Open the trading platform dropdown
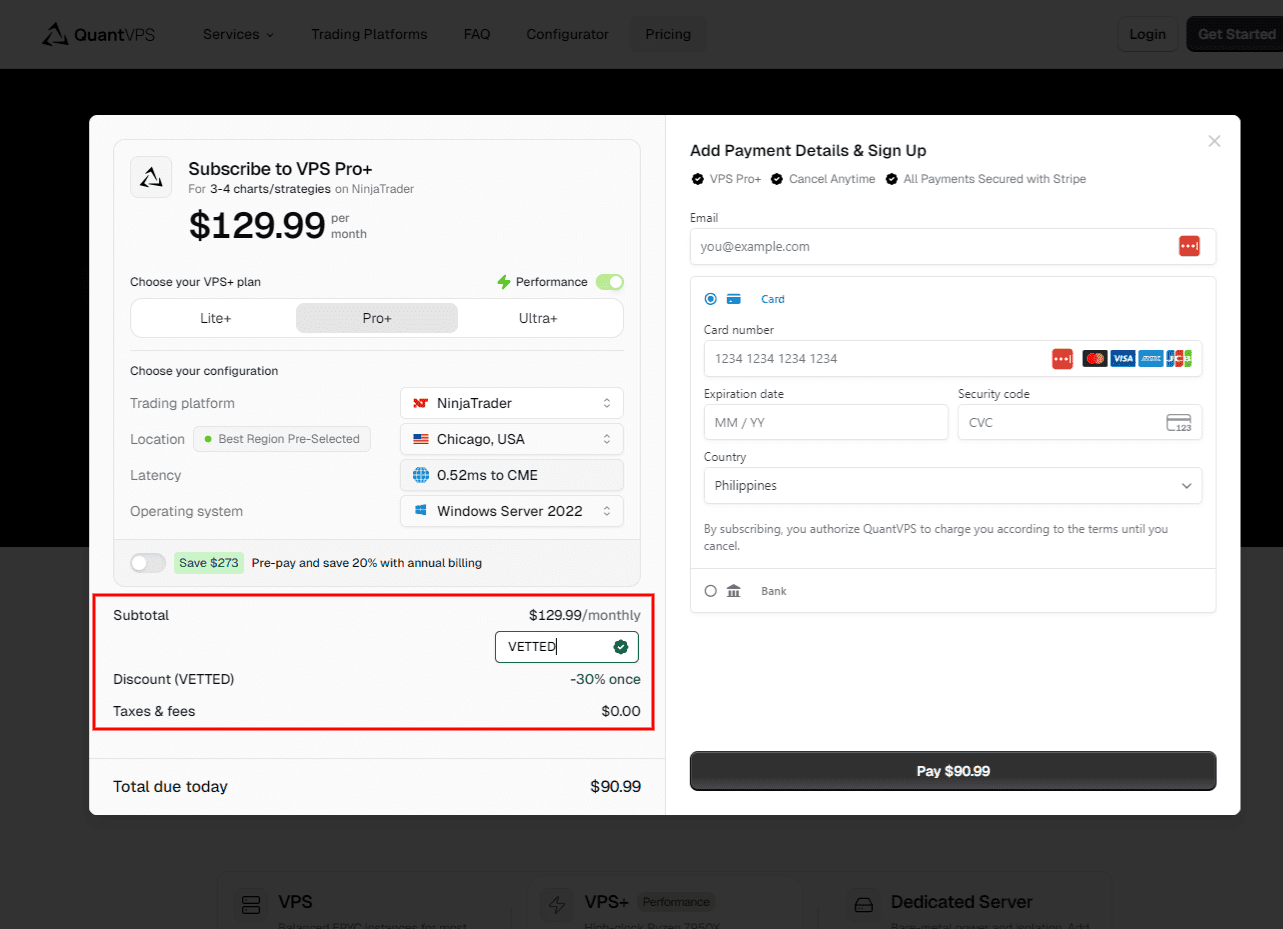The height and width of the screenshot is (929, 1283). pos(511,402)
